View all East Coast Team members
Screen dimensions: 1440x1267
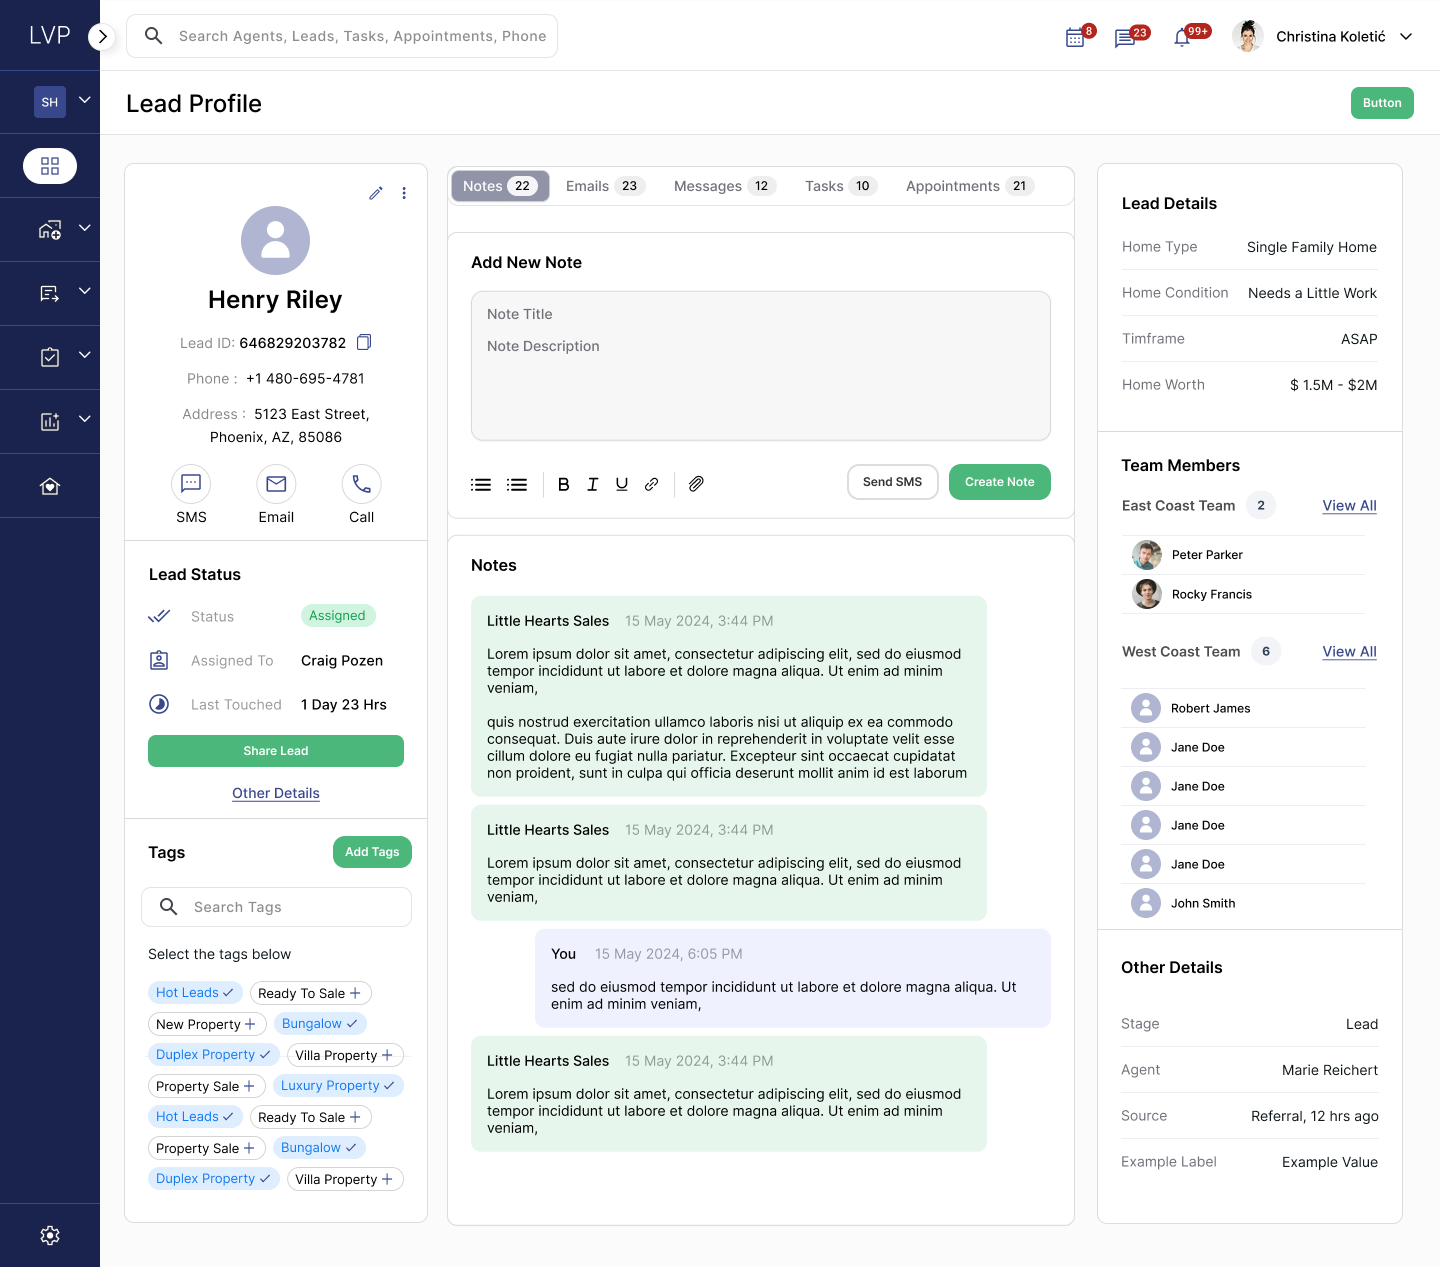point(1350,506)
